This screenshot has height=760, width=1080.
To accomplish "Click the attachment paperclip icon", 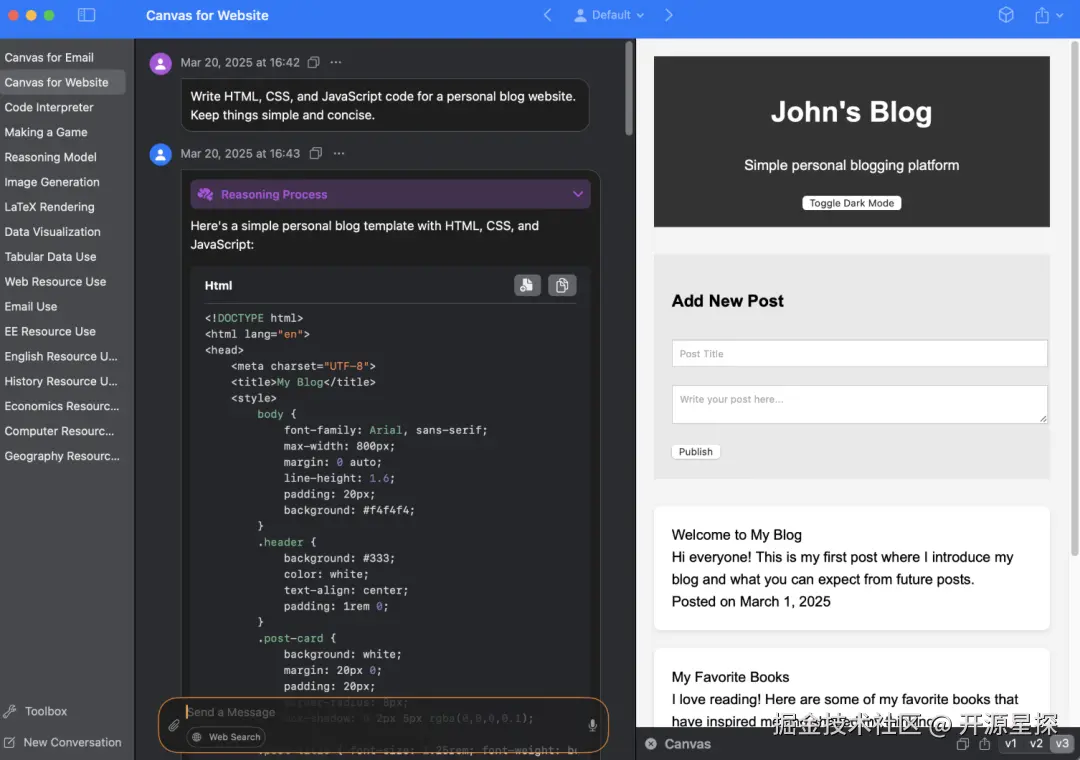I will coord(174,725).
